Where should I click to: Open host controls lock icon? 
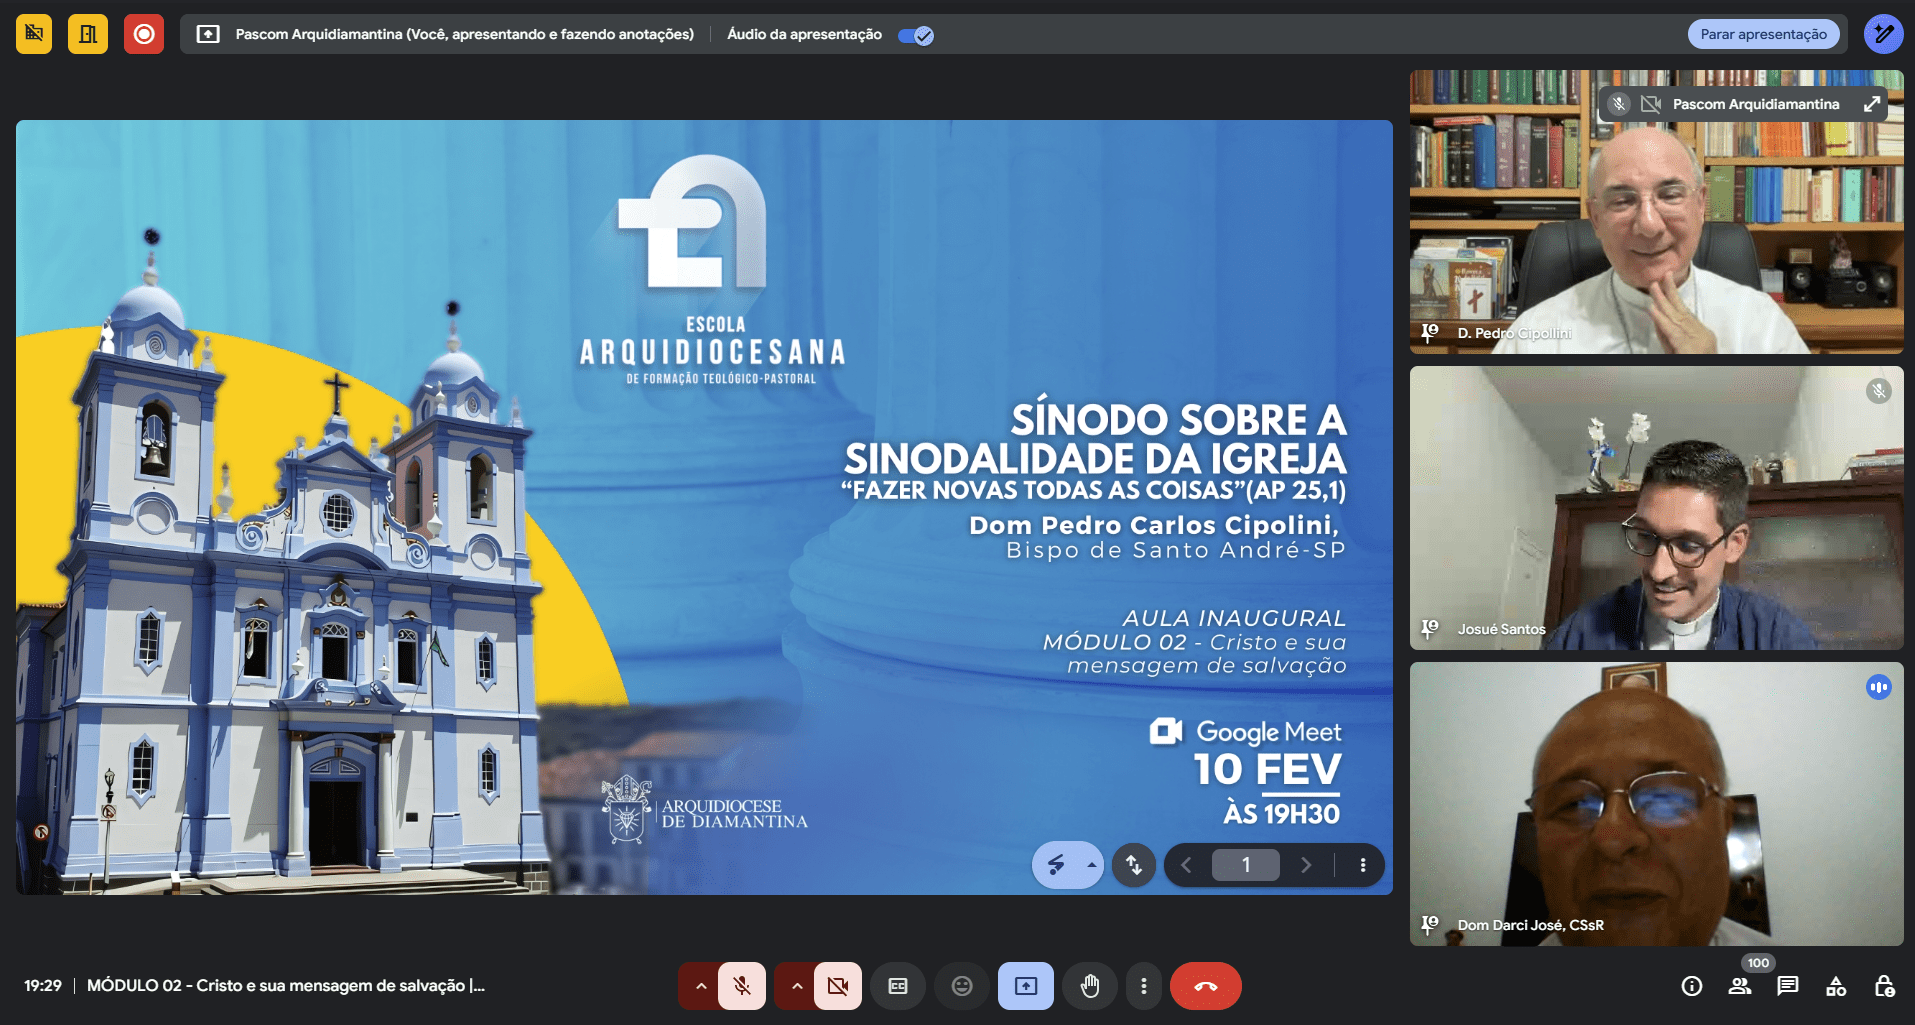[1884, 986]
